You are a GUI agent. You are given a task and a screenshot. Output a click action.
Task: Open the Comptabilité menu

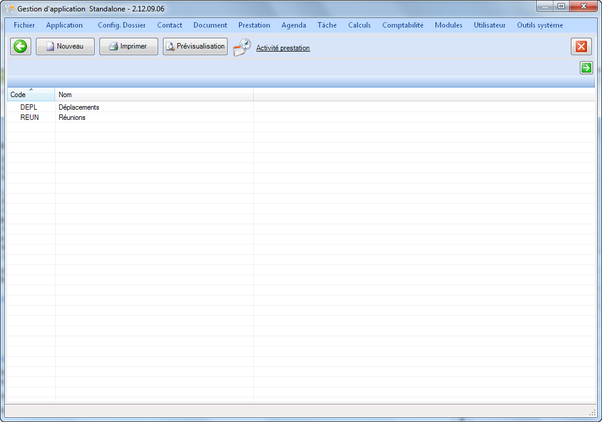pyautogui.click(x=402, y=25)
